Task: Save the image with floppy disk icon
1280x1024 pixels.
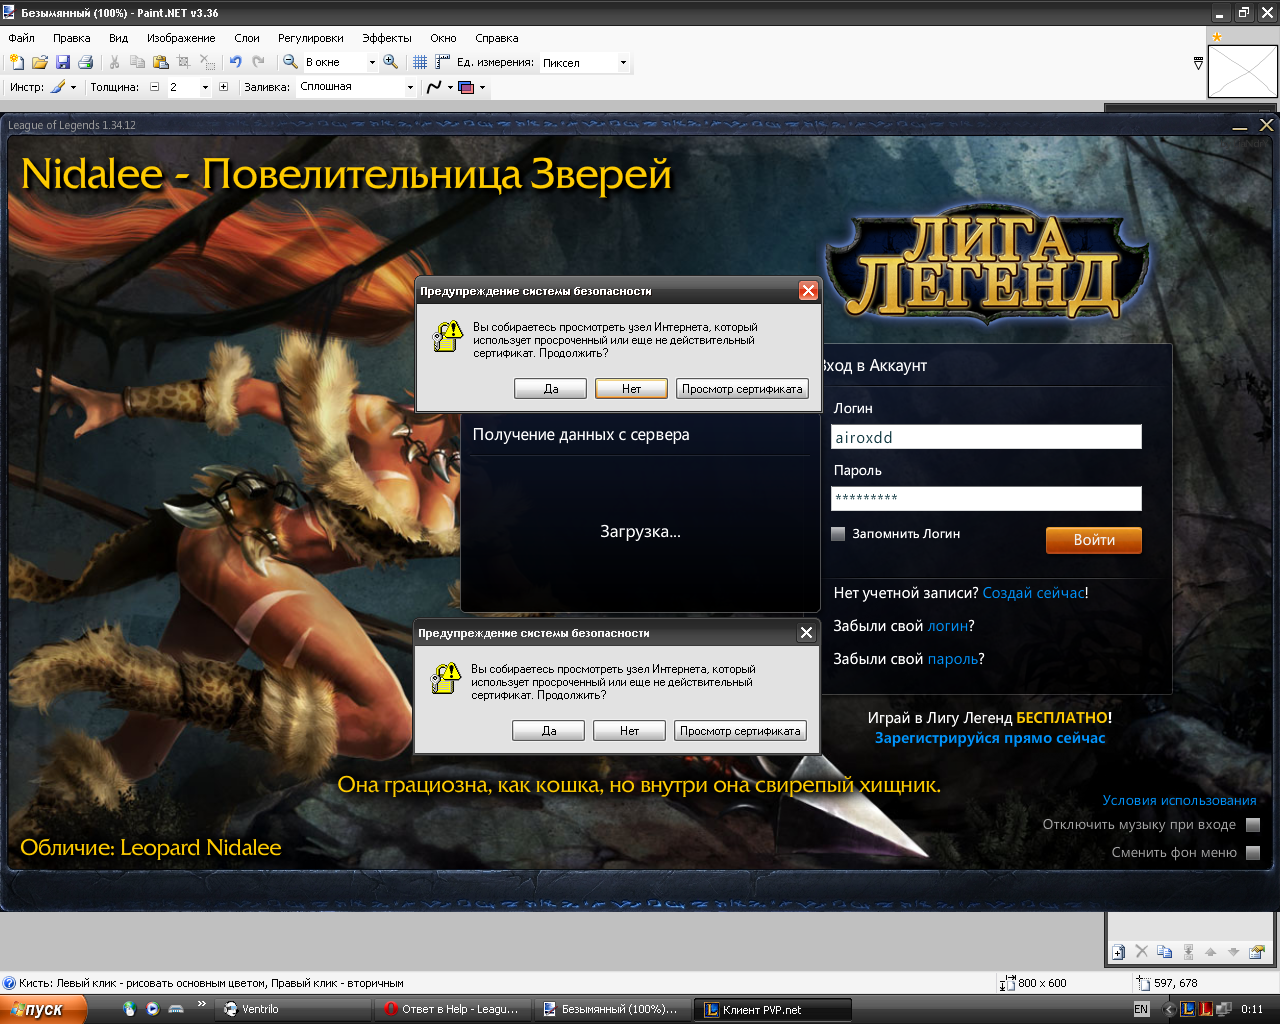Action: click(x=62, y=62)
